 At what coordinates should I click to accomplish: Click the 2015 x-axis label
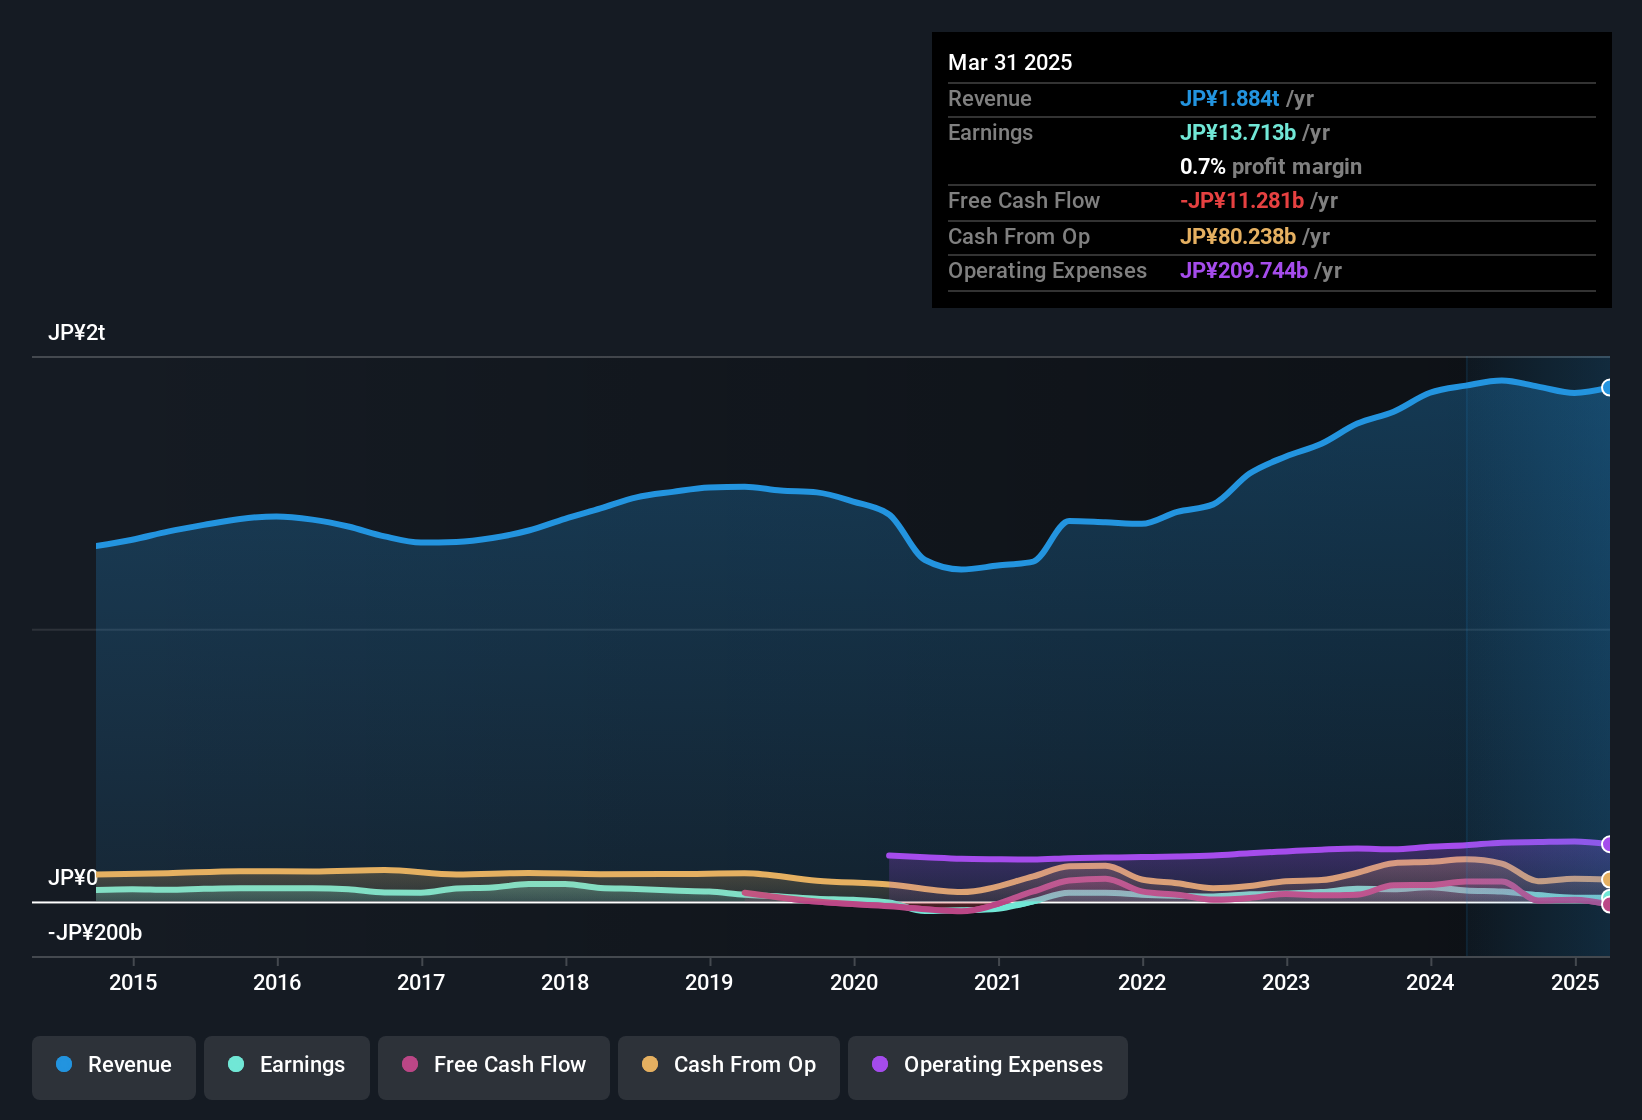click(133, 982)
